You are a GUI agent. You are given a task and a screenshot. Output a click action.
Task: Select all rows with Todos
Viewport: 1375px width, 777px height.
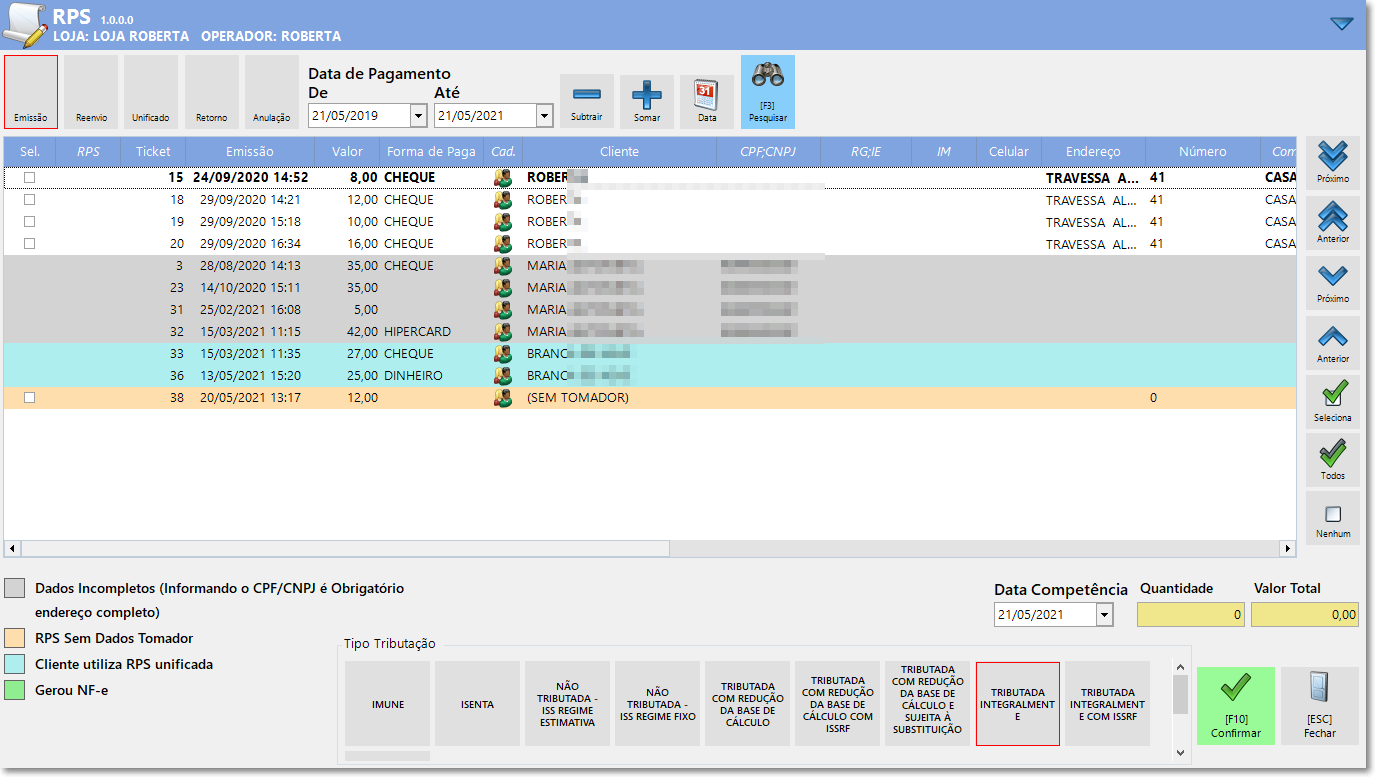(x=1333, y=459)
